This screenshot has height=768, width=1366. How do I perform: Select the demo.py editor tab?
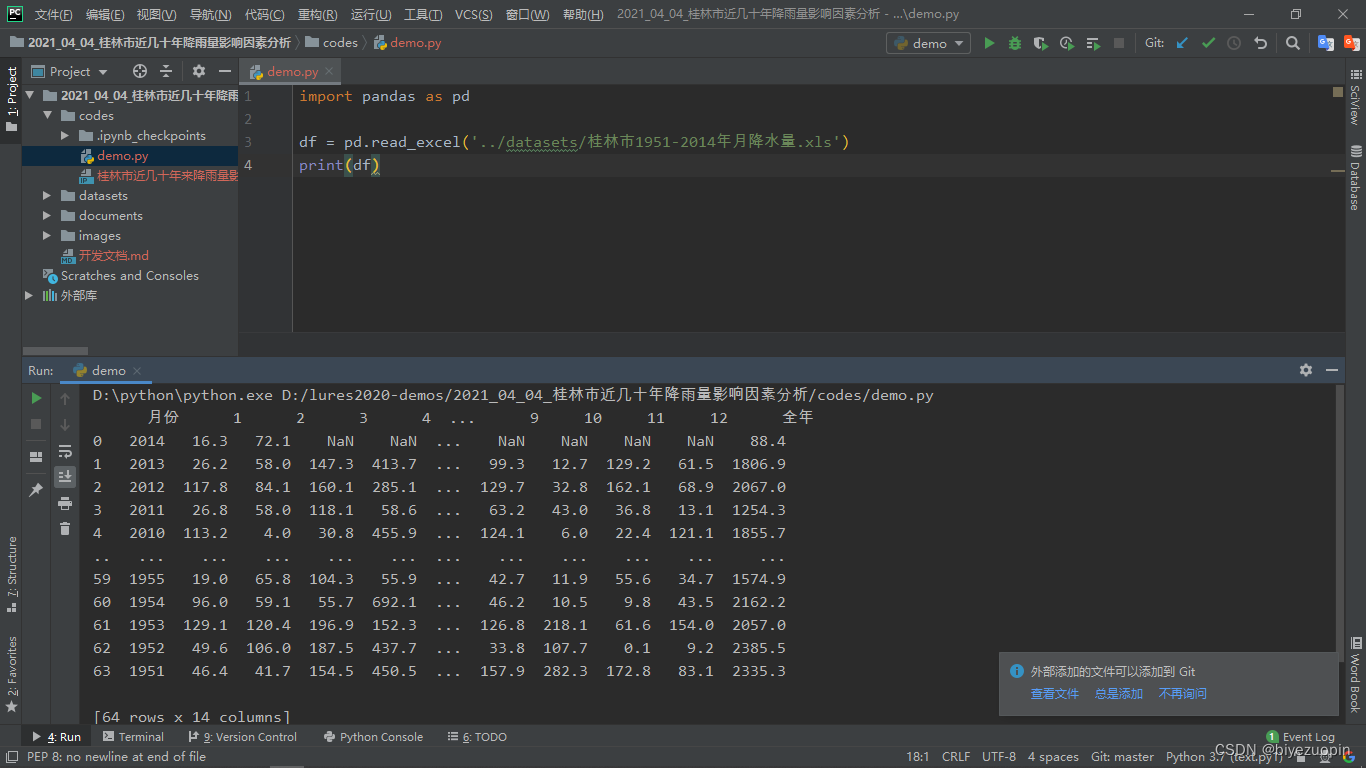point(292,71)
